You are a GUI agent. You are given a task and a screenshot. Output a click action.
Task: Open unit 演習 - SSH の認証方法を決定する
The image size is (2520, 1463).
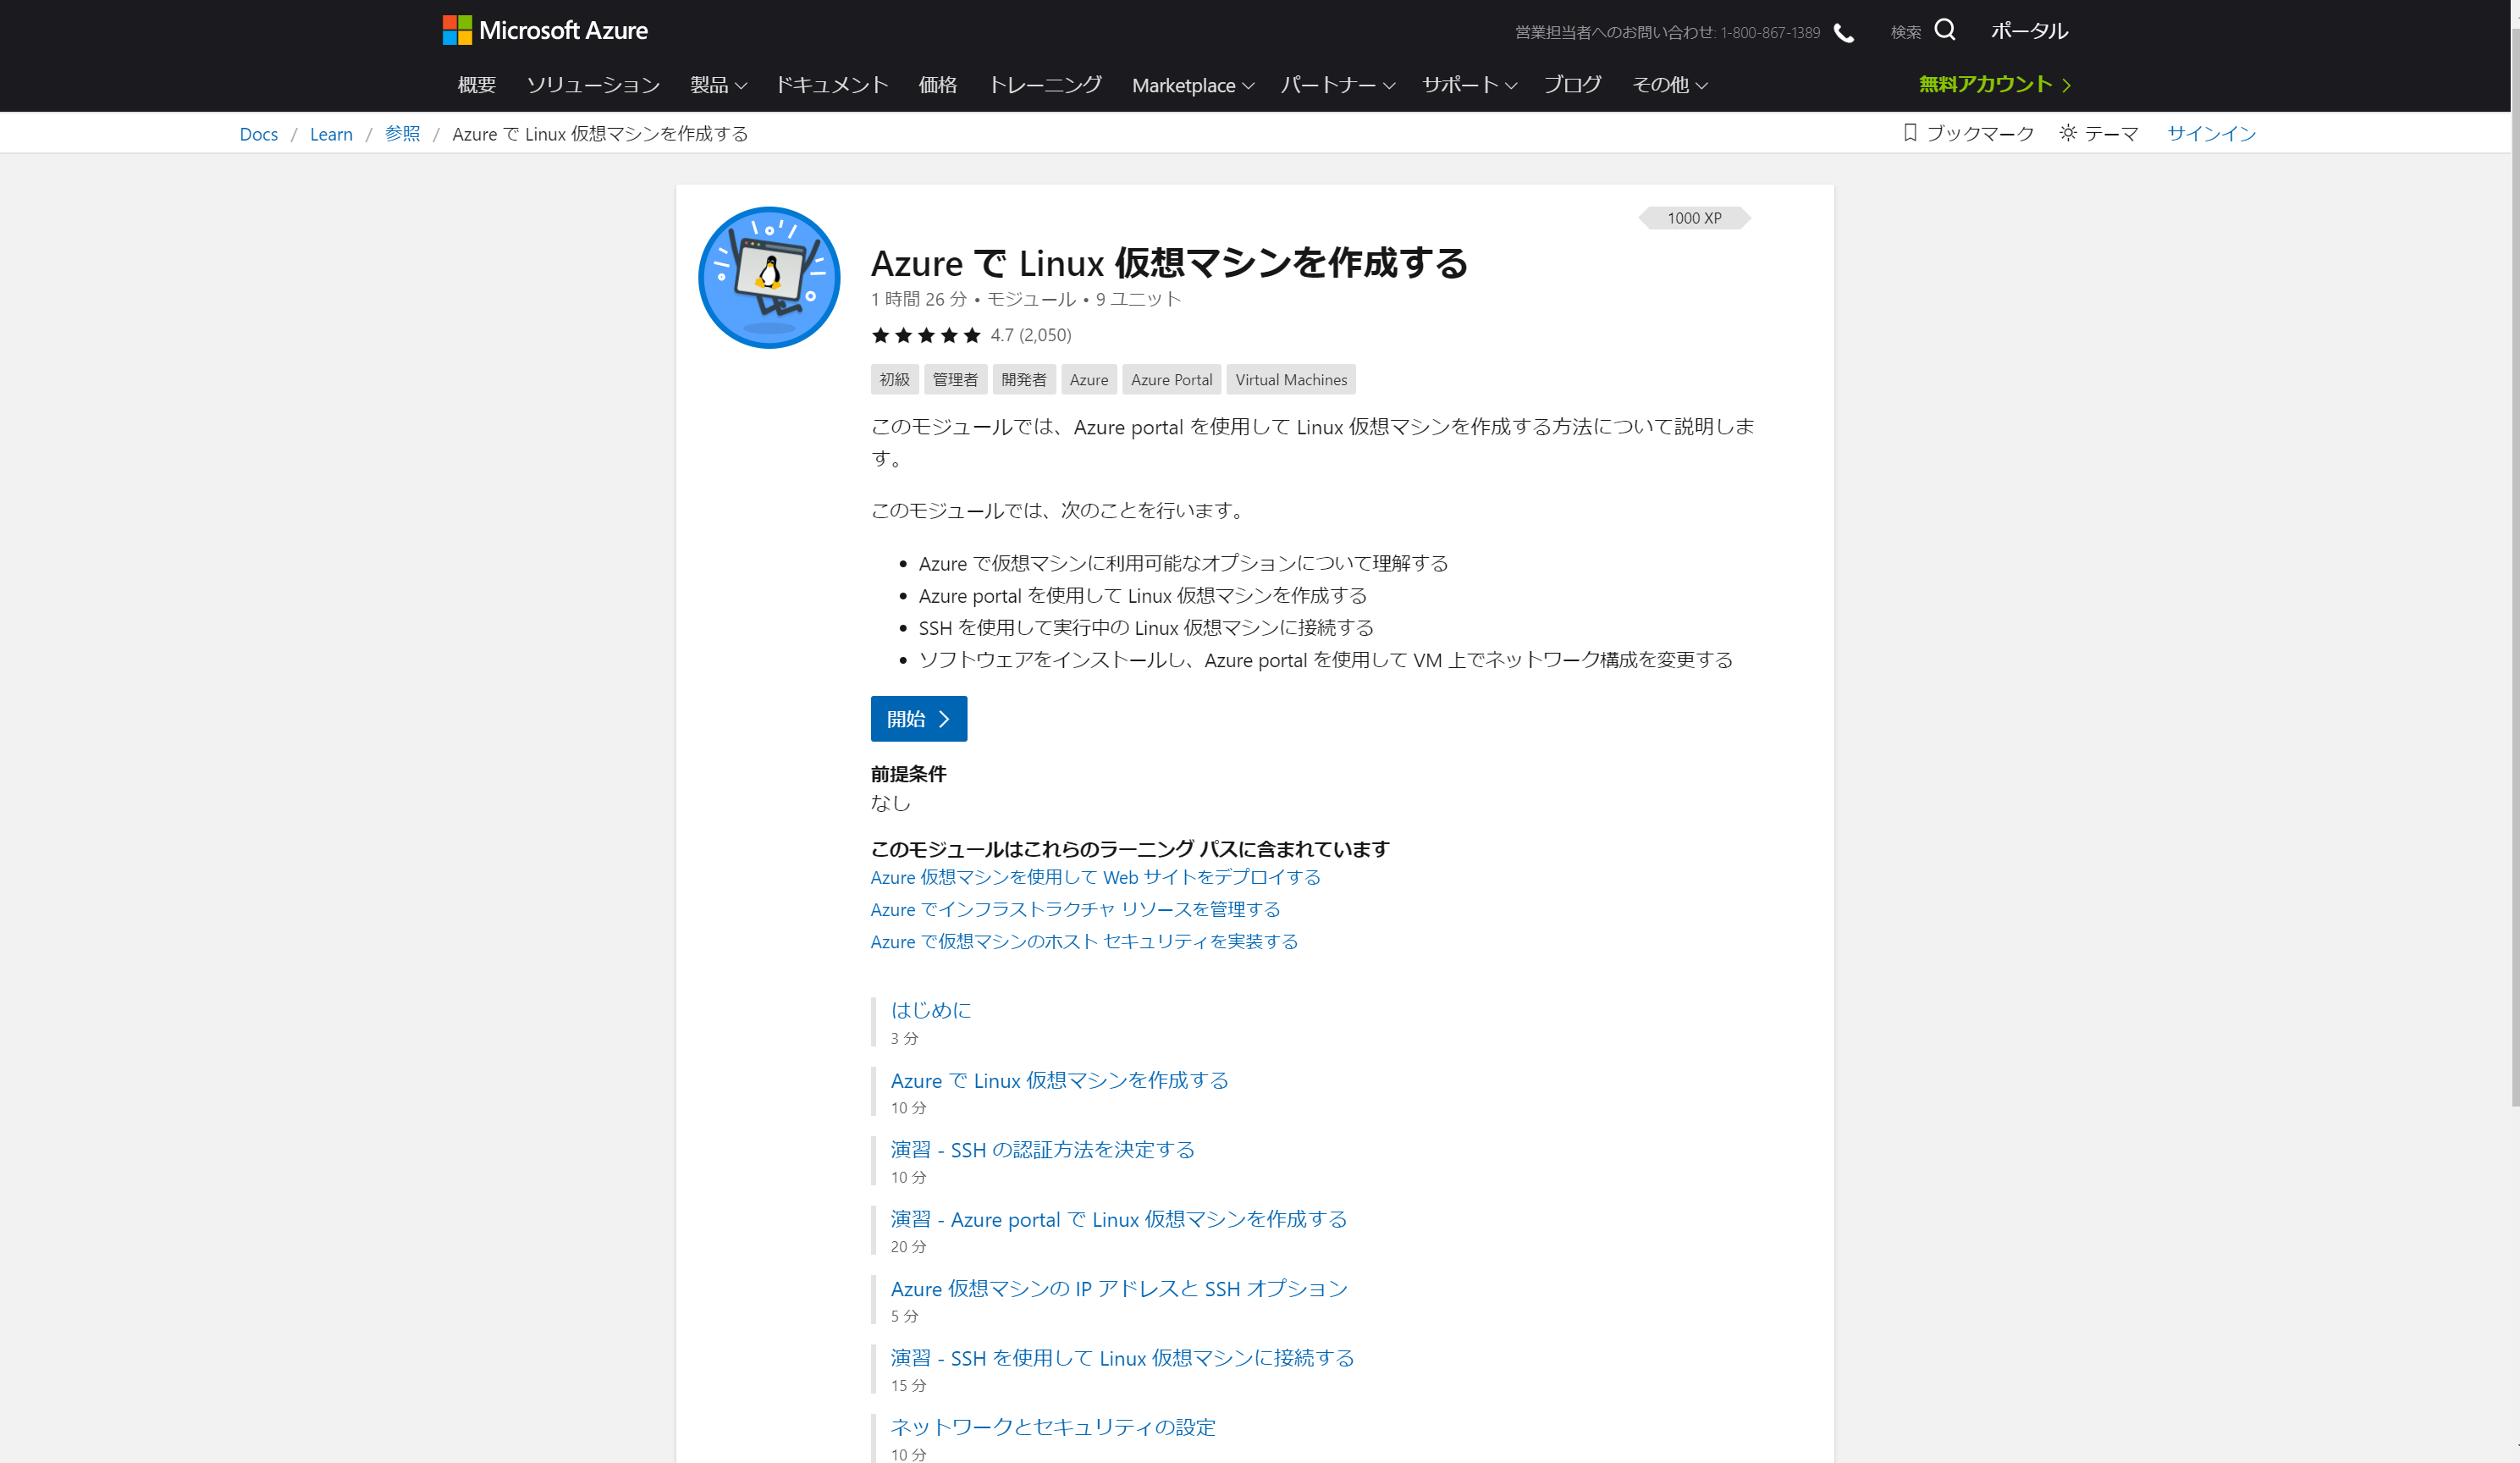click(x=1042, y=1149)
